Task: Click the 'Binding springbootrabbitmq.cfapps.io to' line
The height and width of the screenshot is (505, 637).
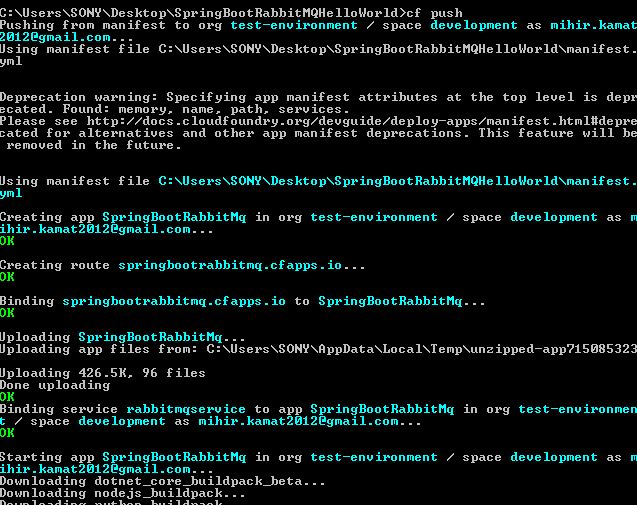Action: pos(243,301)
